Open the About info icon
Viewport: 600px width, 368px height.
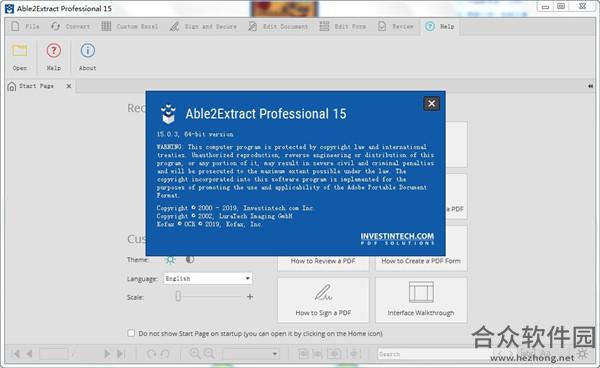click(x=88, y=50)
